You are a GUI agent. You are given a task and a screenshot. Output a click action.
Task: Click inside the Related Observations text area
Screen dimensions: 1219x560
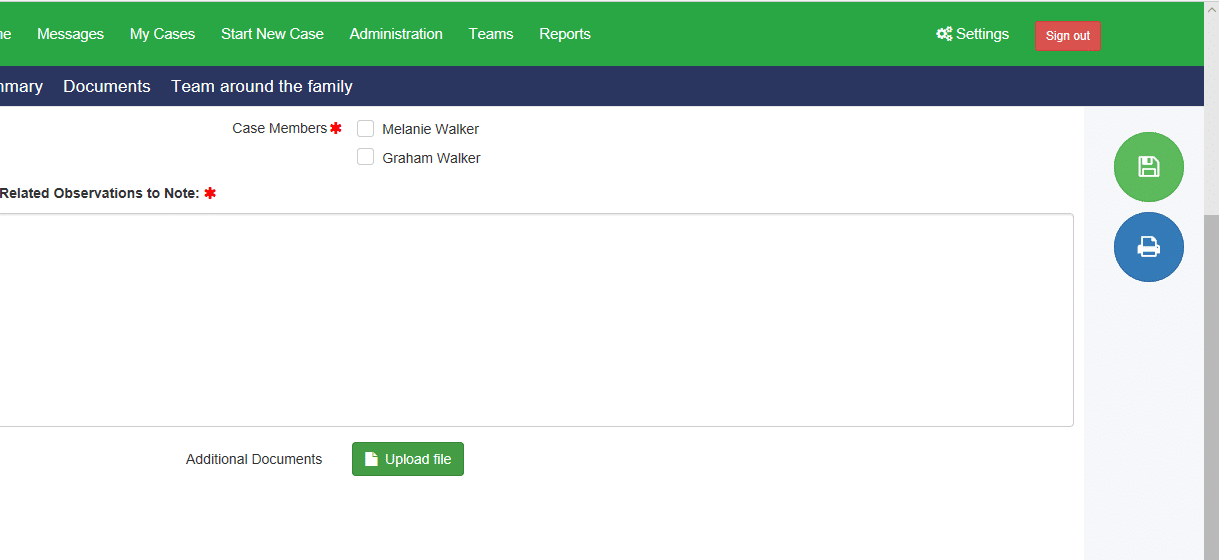click(536, 320)
